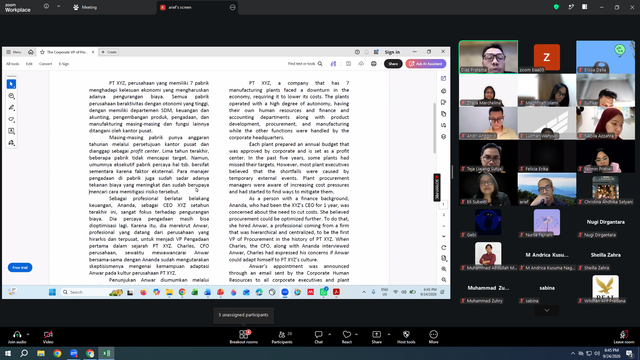Viewport: 640px width, 360px height.
Task: Select the arrow selection tool in Acrobat
Action: coord(11,84)
